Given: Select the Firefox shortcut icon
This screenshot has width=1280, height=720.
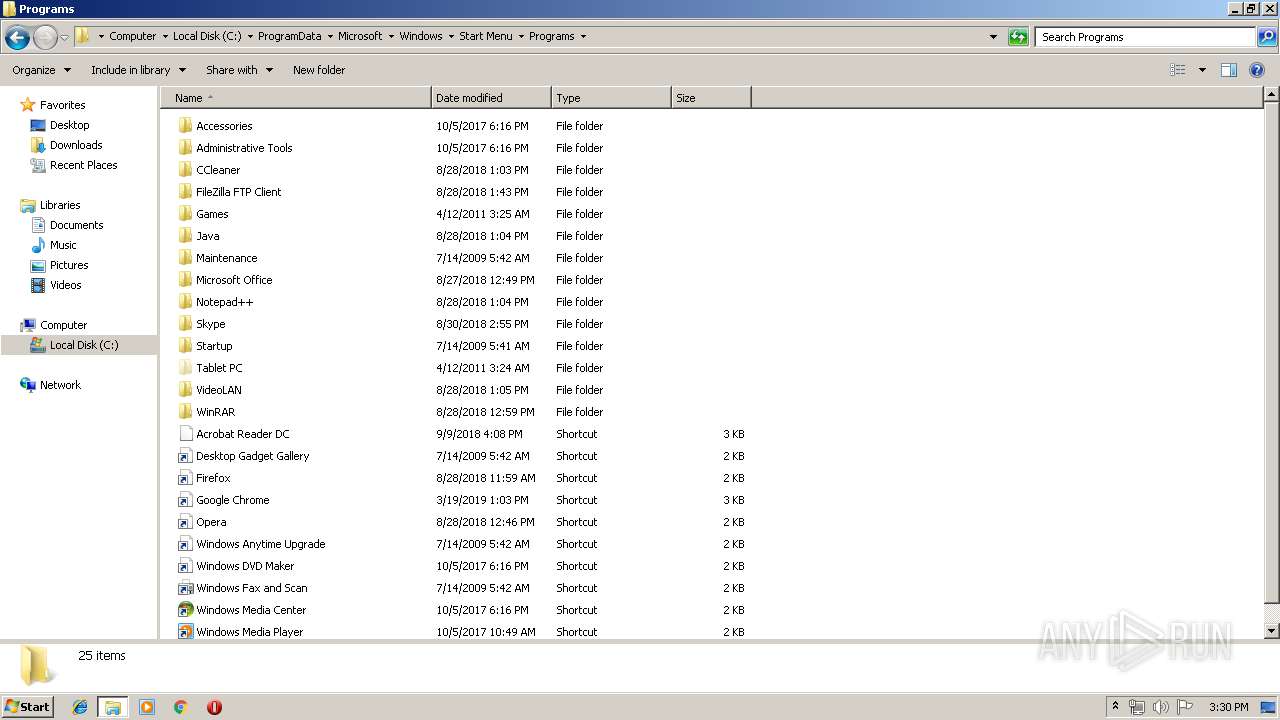Looking at the screenshot, I should click(x=185, y=478).
